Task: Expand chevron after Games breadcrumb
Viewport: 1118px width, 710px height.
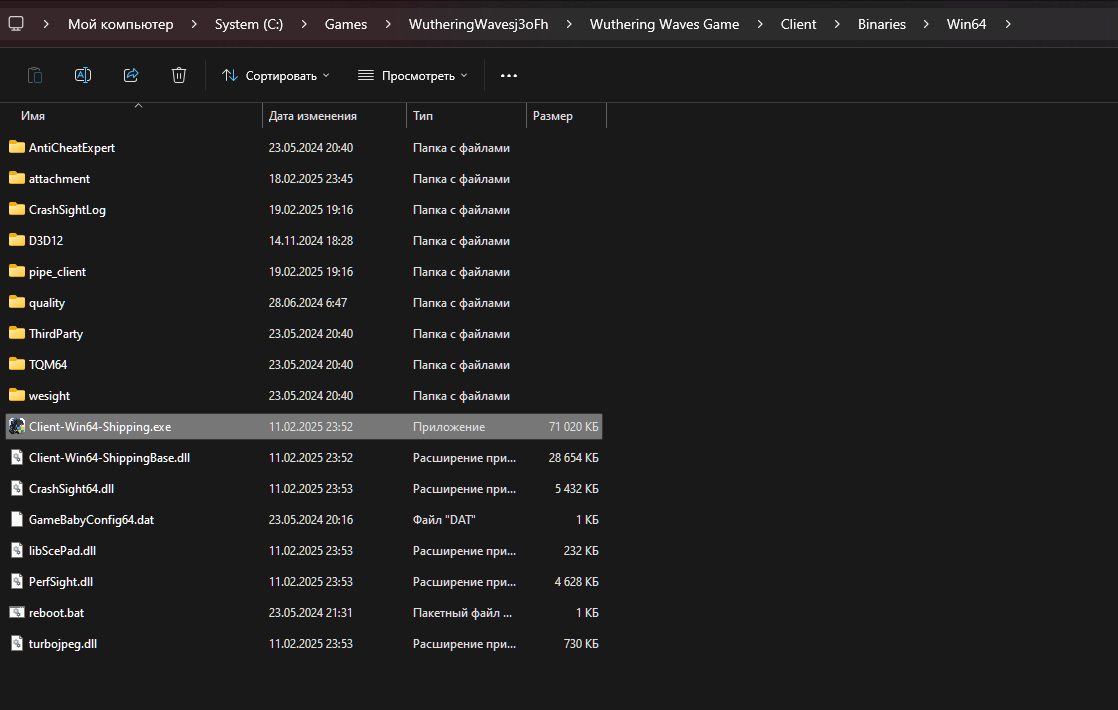Action: click(x=388, y=24)
